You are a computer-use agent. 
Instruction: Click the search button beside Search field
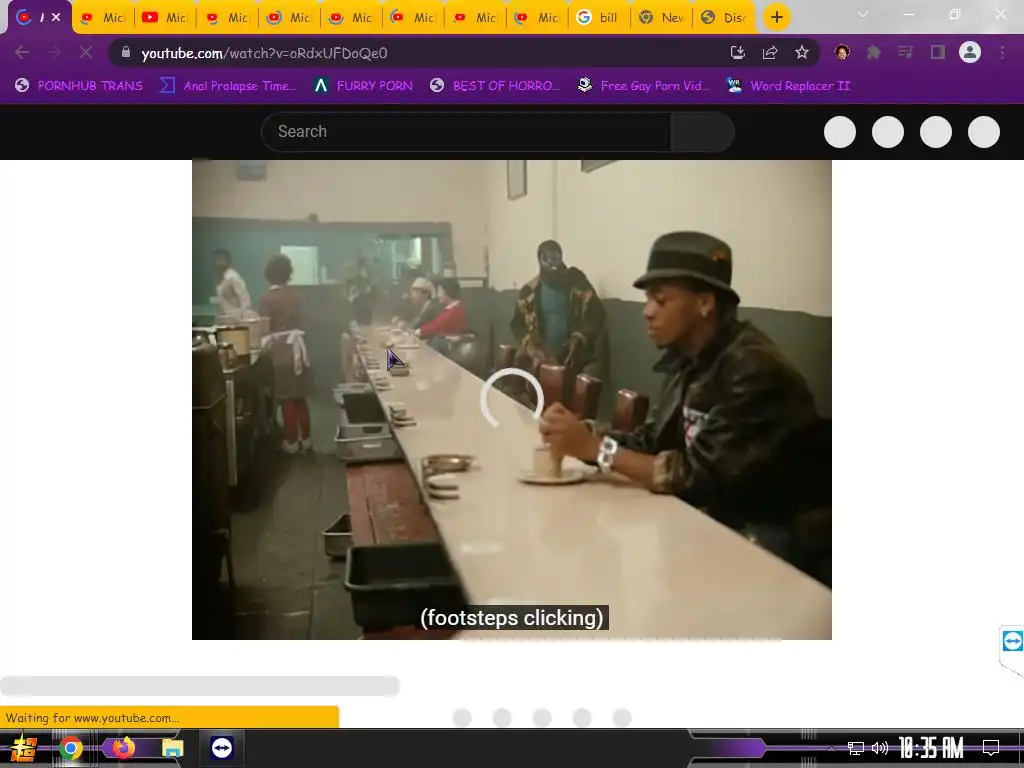(703, 131)
